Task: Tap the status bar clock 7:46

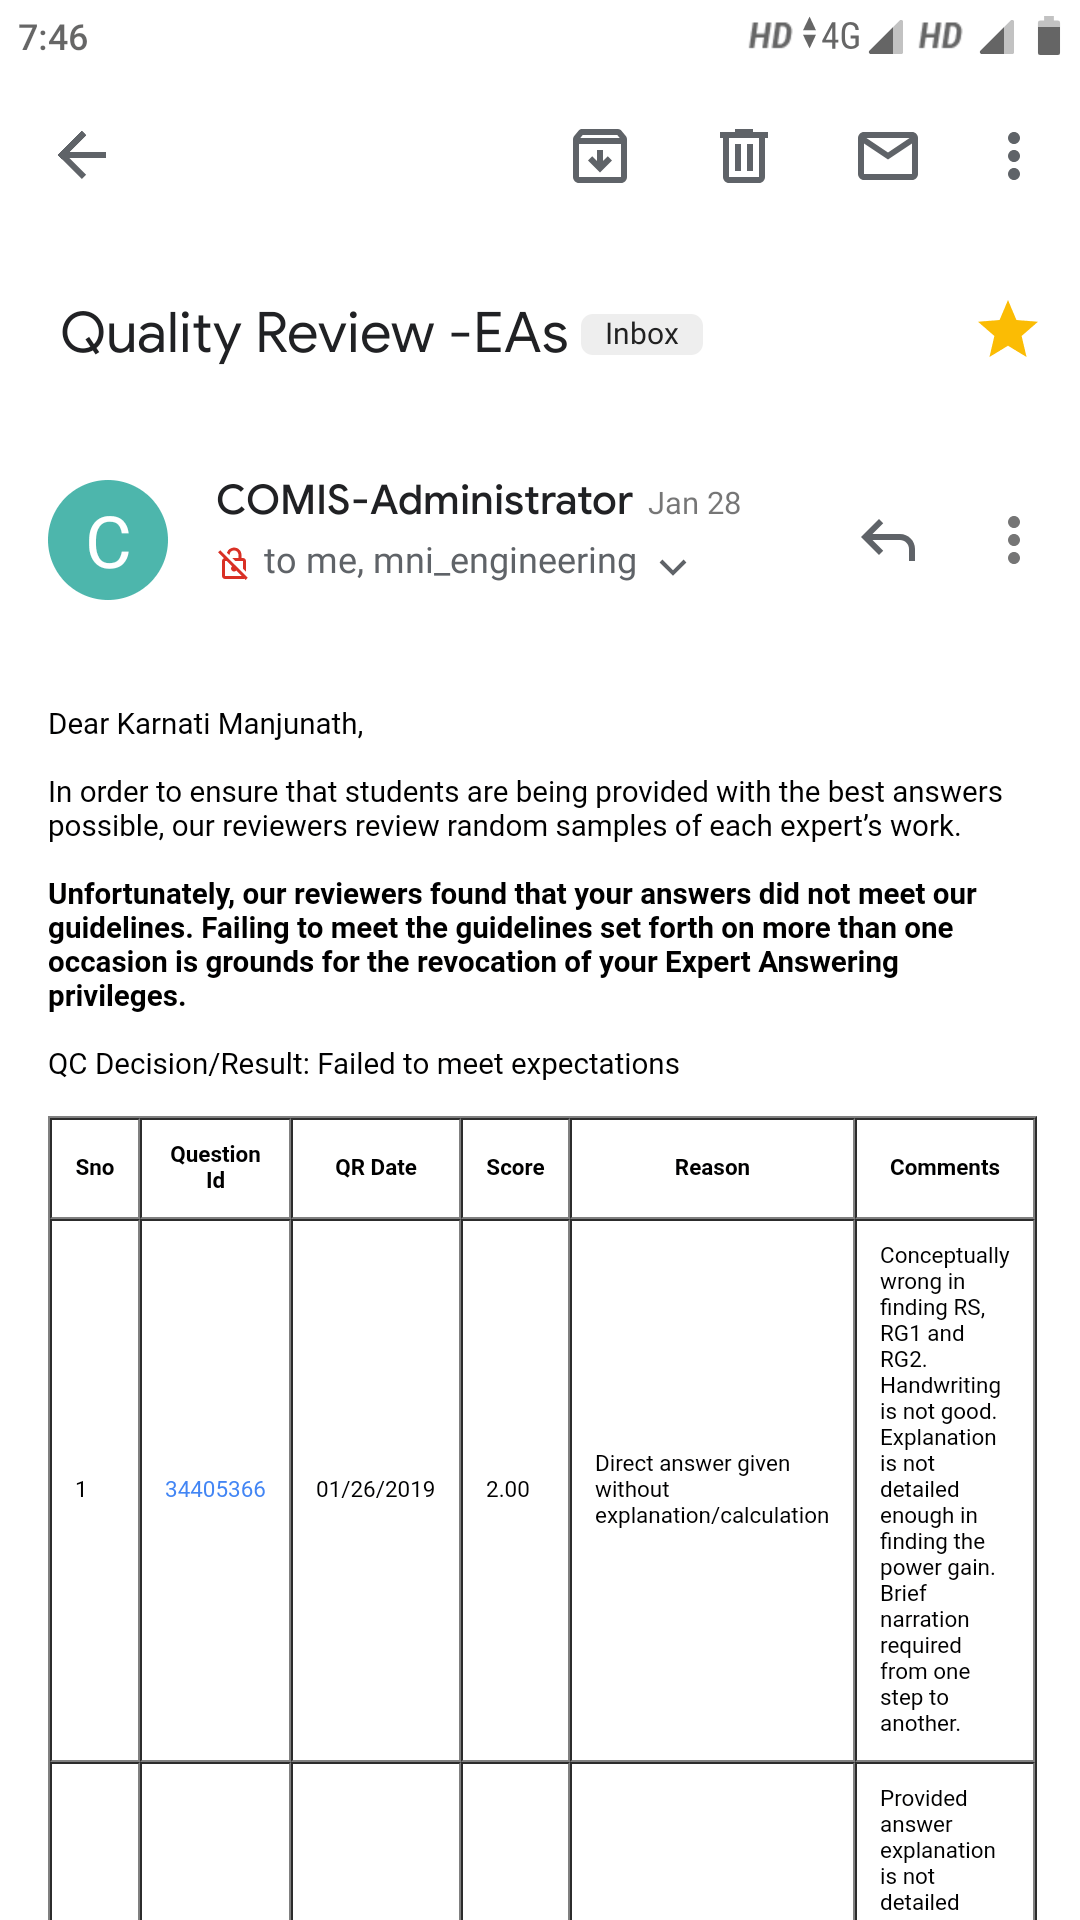Action: pyautogui.click(x=53, y=38)
